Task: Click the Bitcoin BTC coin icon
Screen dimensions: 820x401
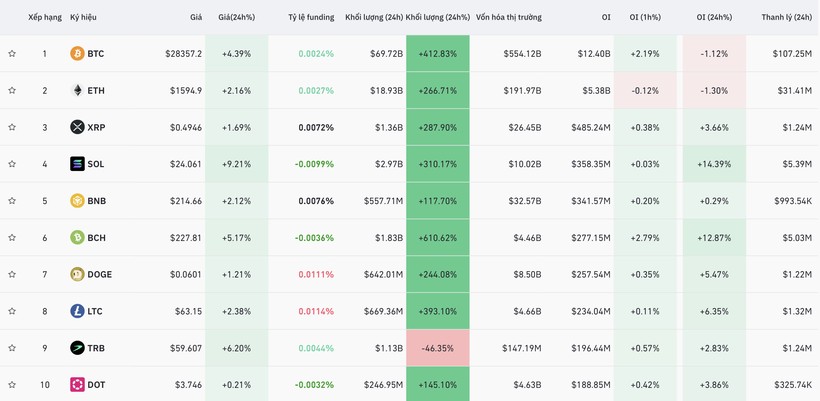Action: click(77, 54)
